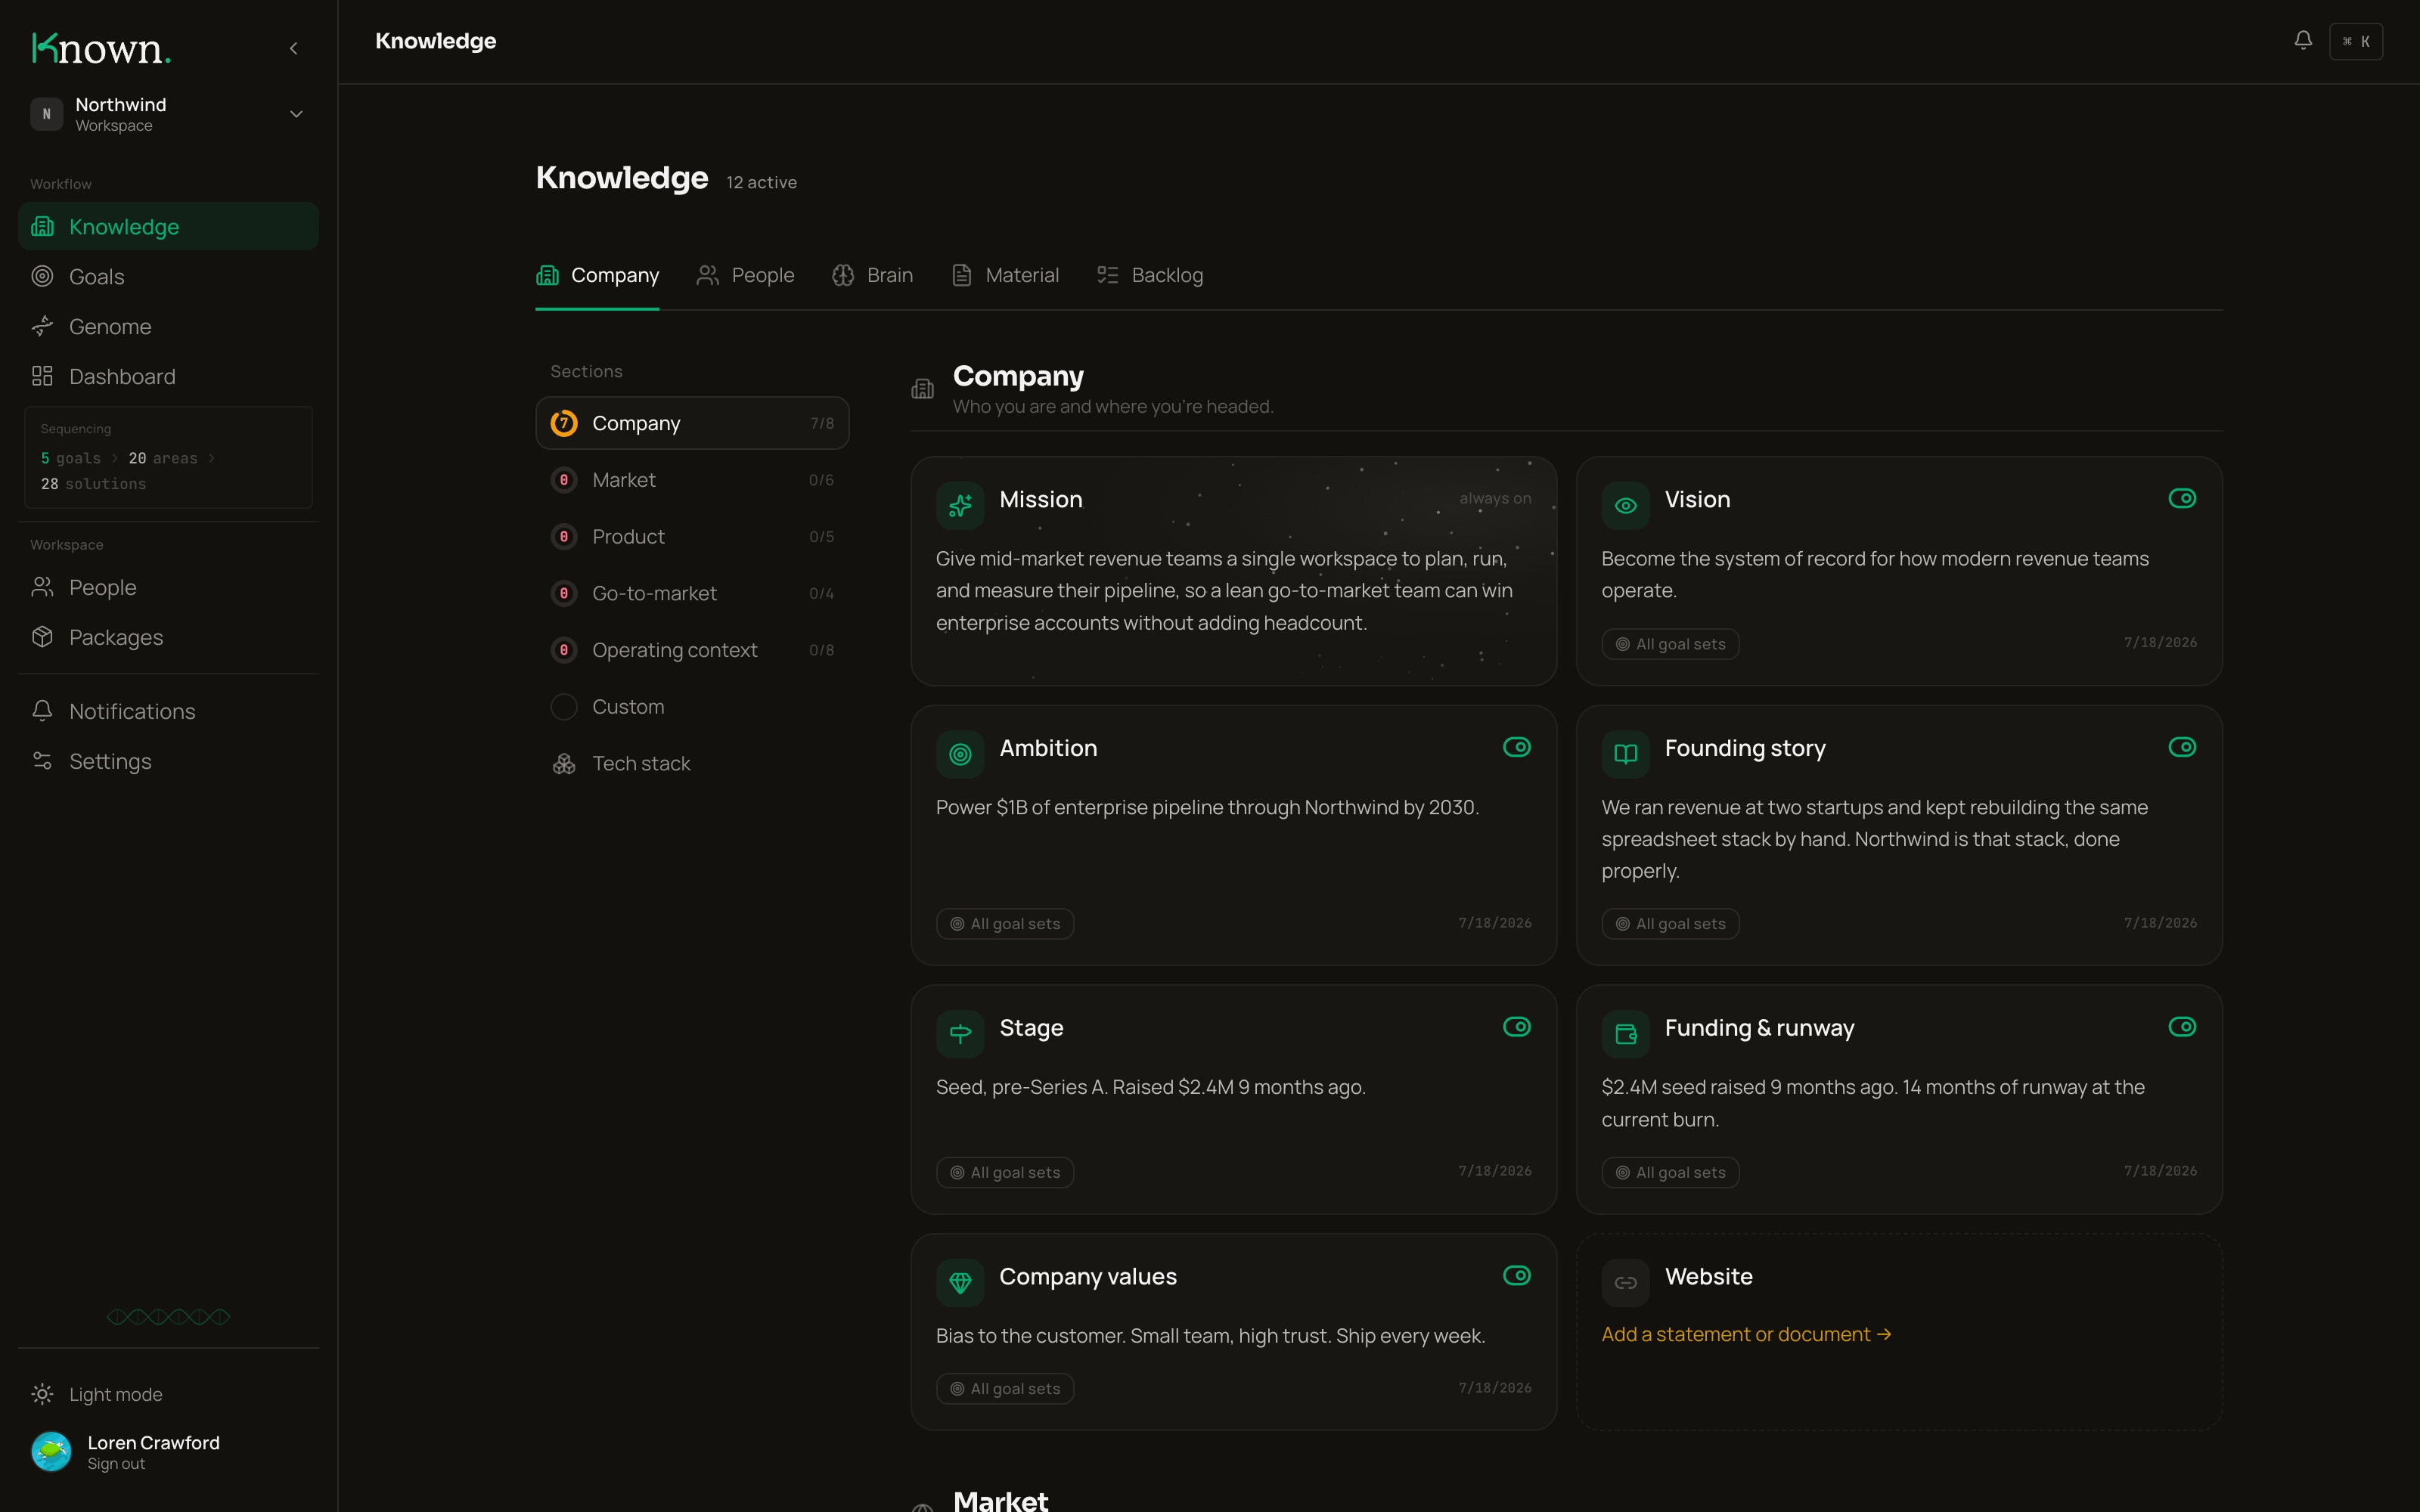Click the notification bell in top bar

(2302, 41)
